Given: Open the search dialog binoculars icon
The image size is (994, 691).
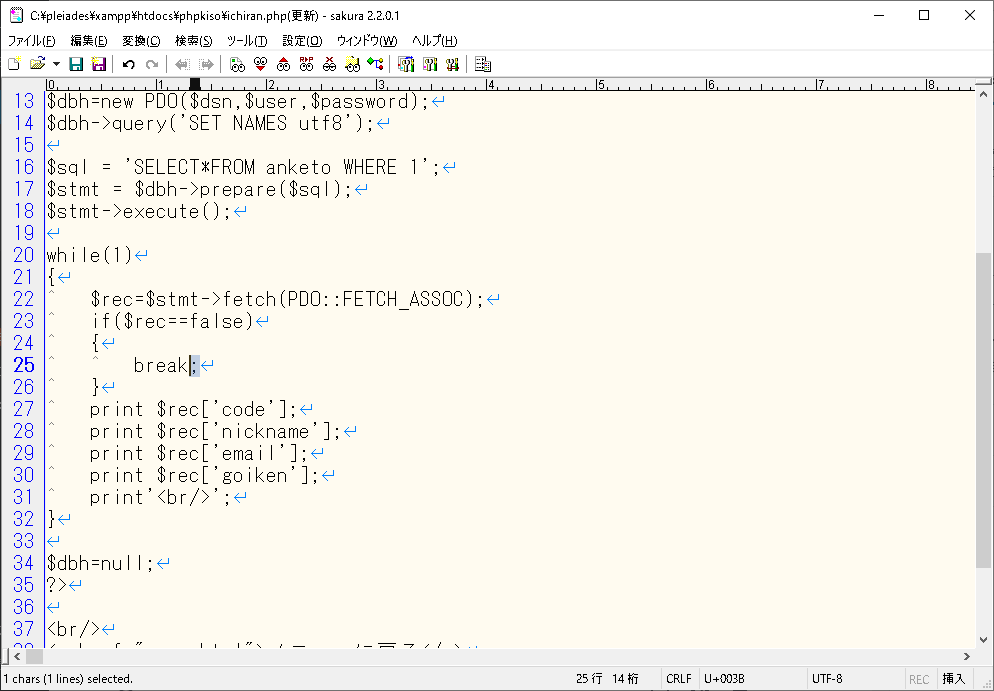Looking at the screenshot, I should coord(237,64).
